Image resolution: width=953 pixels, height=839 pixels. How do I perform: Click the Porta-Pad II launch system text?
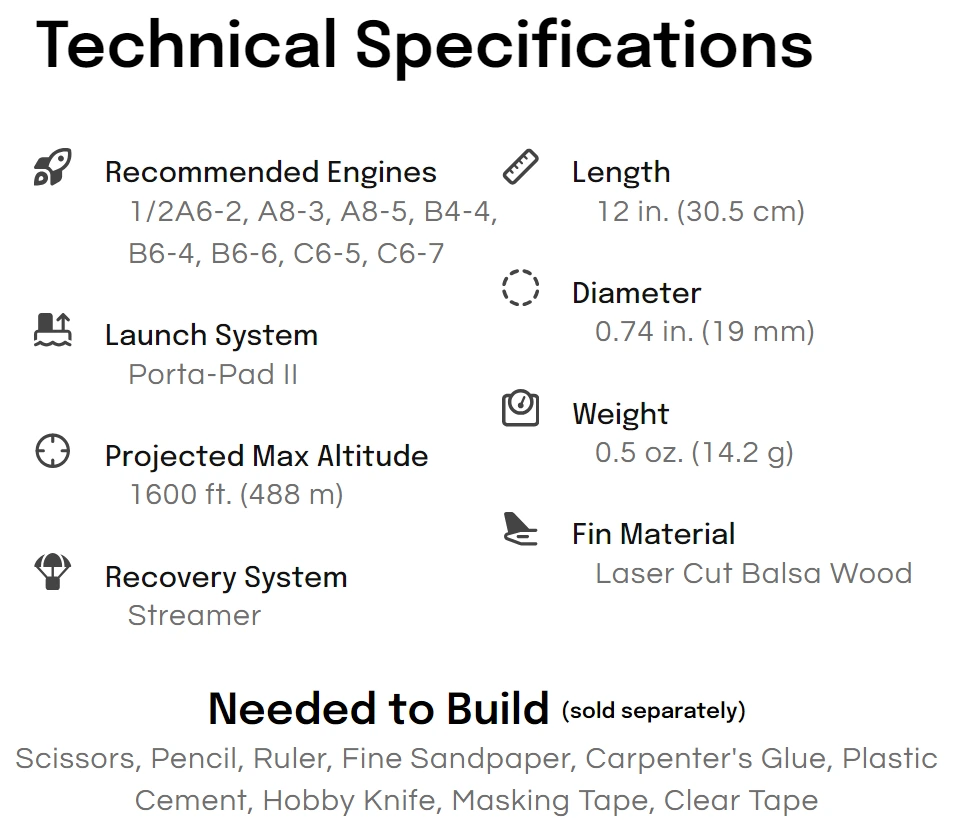(213, 374)
